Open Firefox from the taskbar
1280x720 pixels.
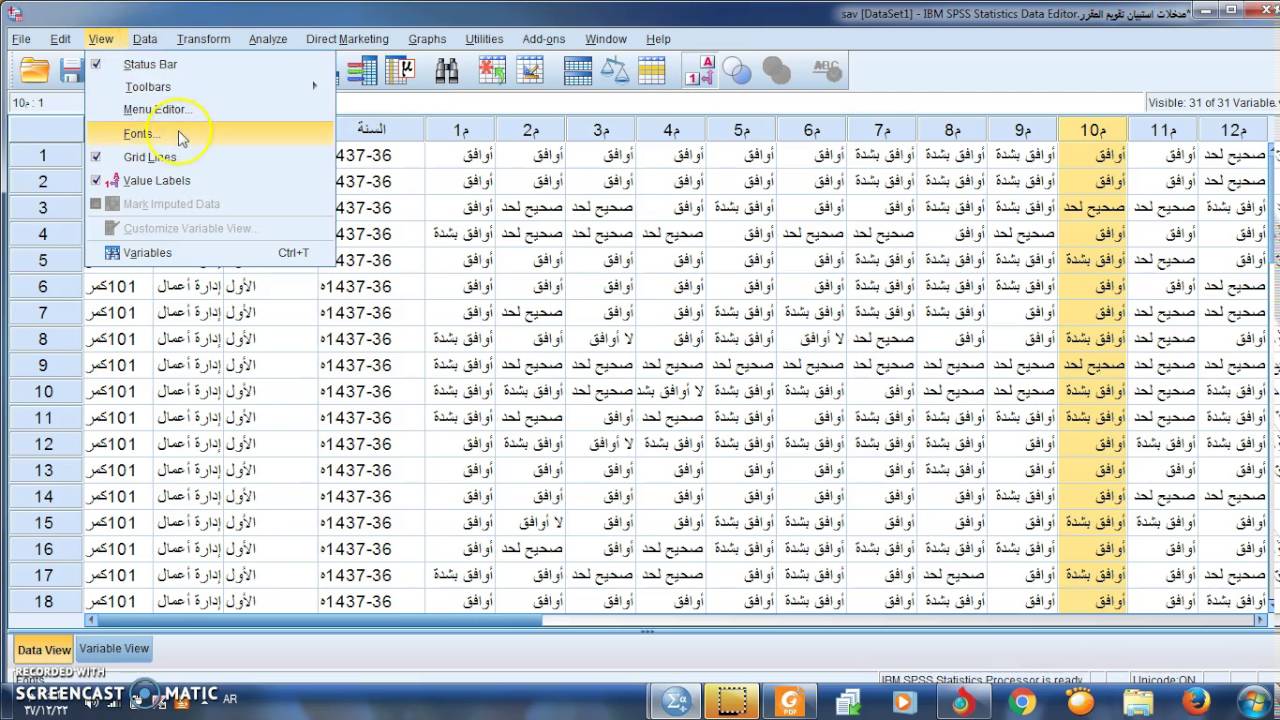click(1196, 702)
